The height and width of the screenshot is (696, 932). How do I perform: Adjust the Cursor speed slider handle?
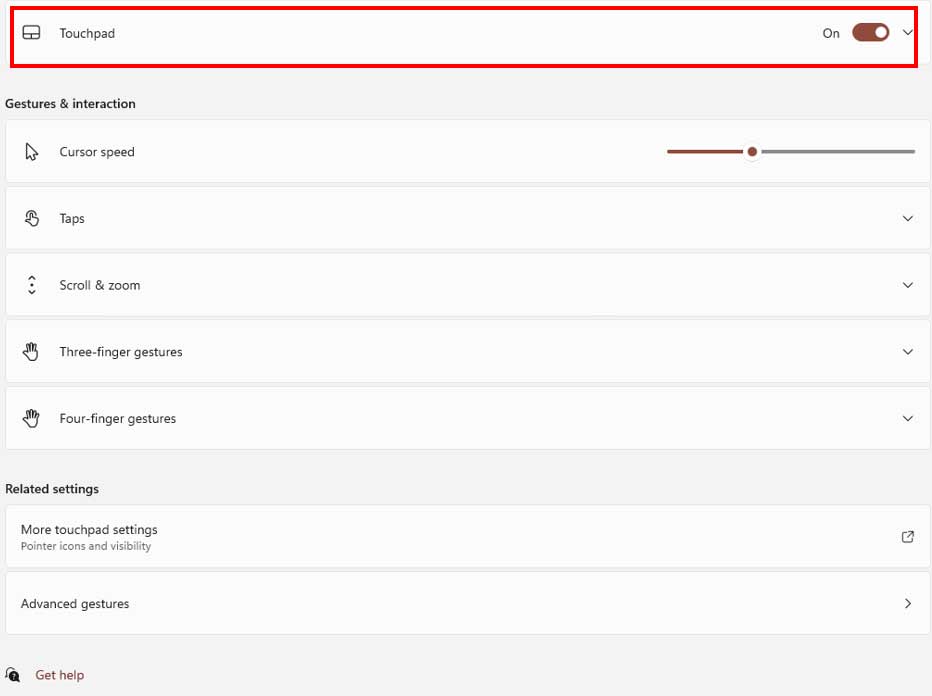click(x=752, y=152)
